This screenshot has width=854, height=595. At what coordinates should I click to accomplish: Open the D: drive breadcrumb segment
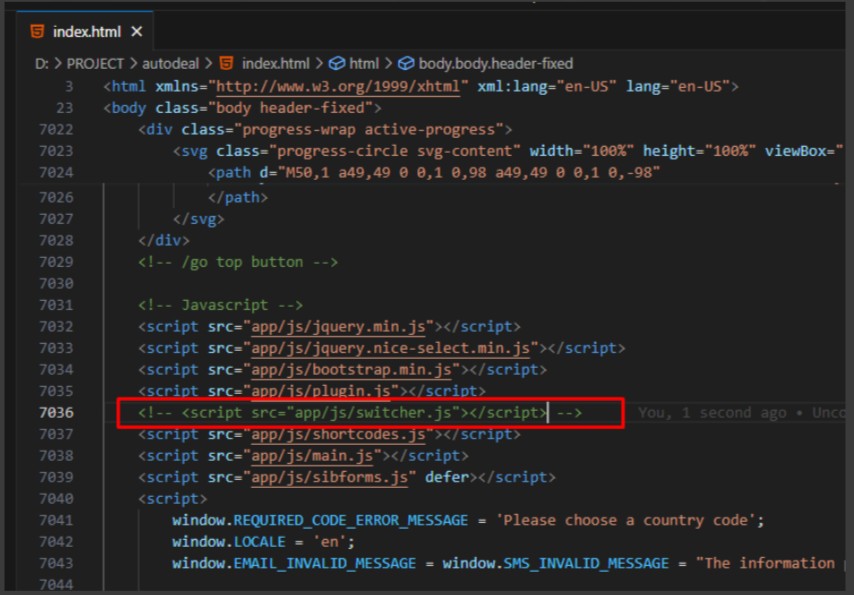[42, 64]
